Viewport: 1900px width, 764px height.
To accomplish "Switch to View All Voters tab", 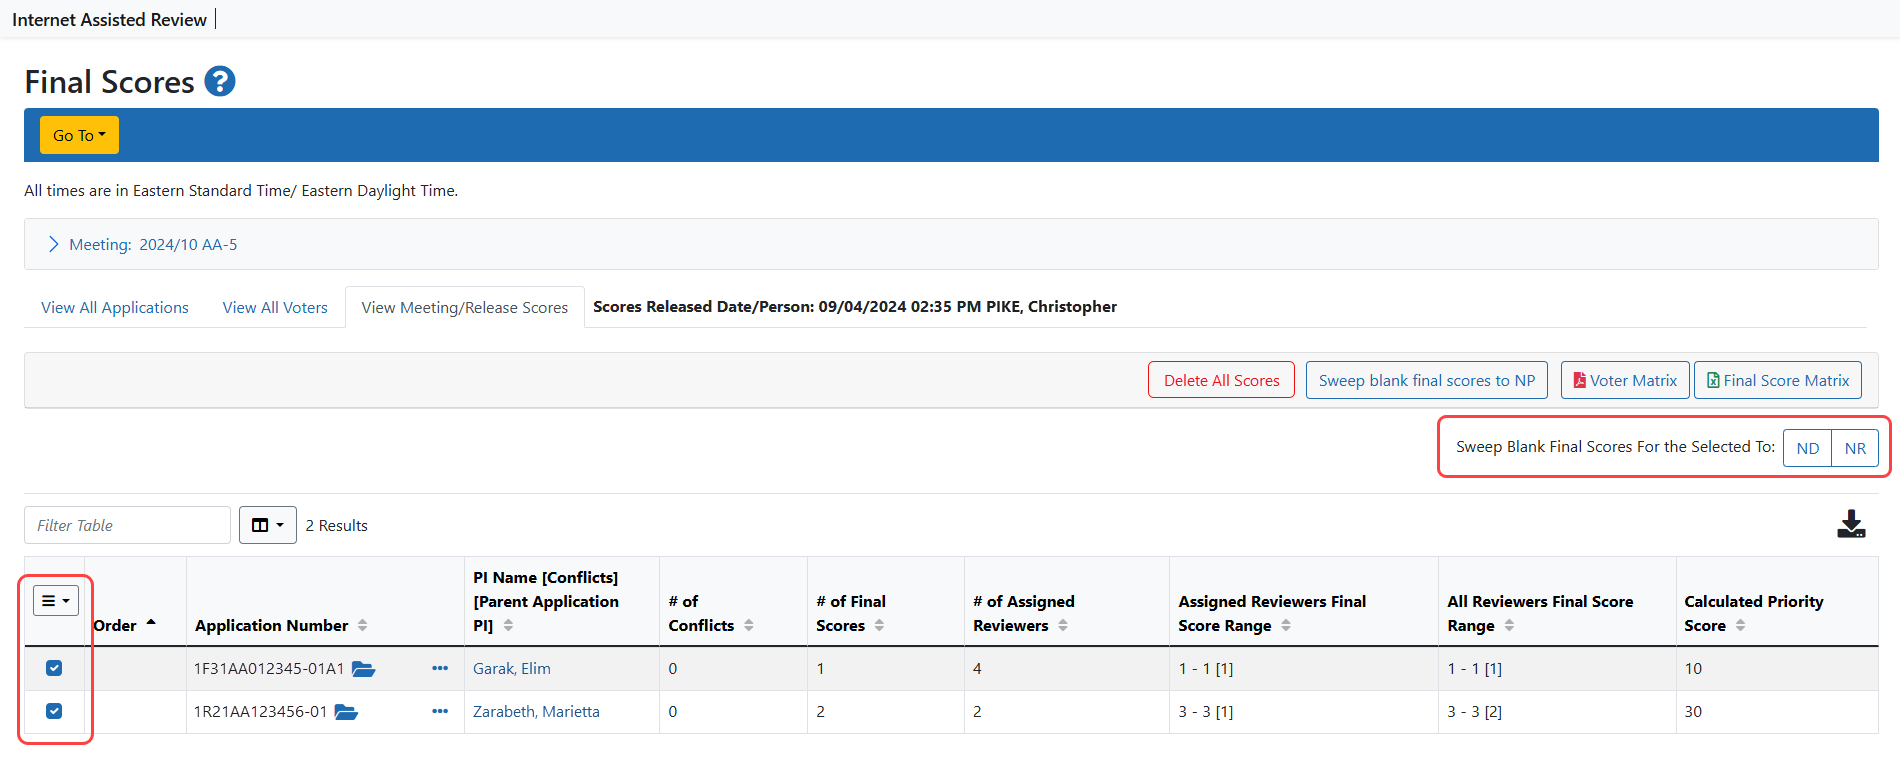I will coord(275,307).
